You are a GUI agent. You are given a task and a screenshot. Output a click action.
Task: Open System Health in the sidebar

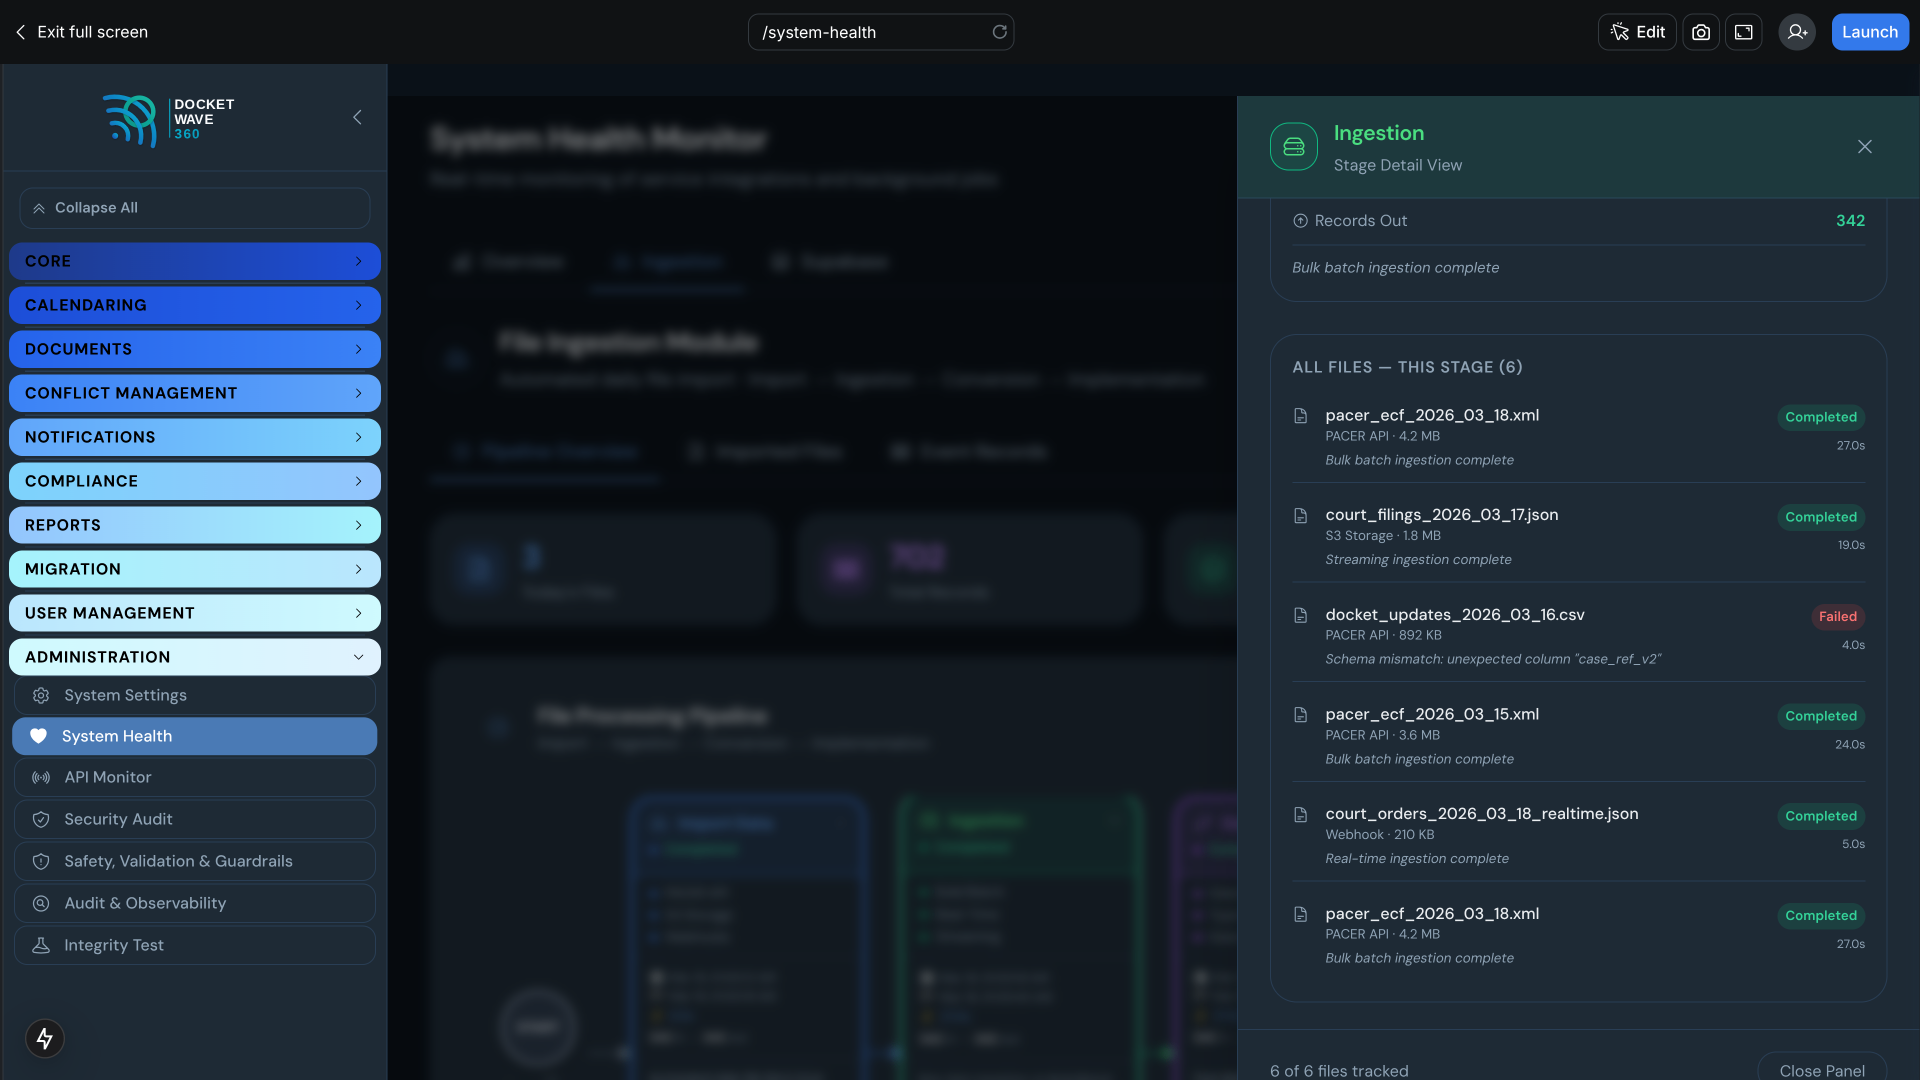(x=195, y=736)
